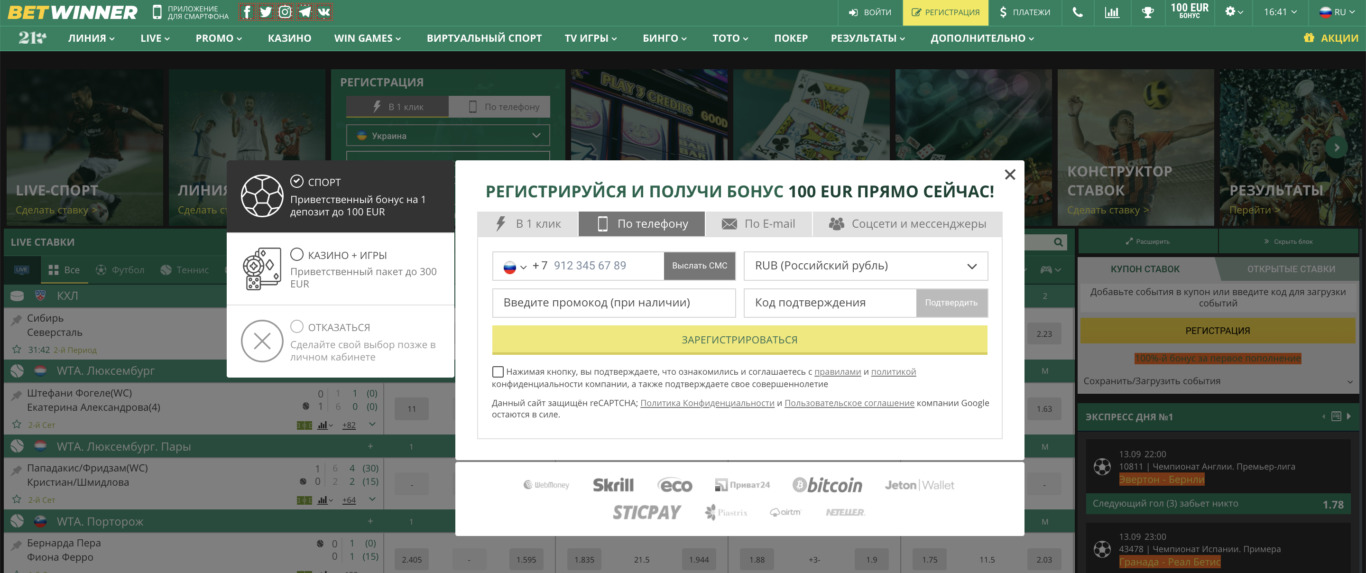This screenshot has width=1366, height=573.
Task: Open the Twitter social icon
Action: [x=266, y=12]
